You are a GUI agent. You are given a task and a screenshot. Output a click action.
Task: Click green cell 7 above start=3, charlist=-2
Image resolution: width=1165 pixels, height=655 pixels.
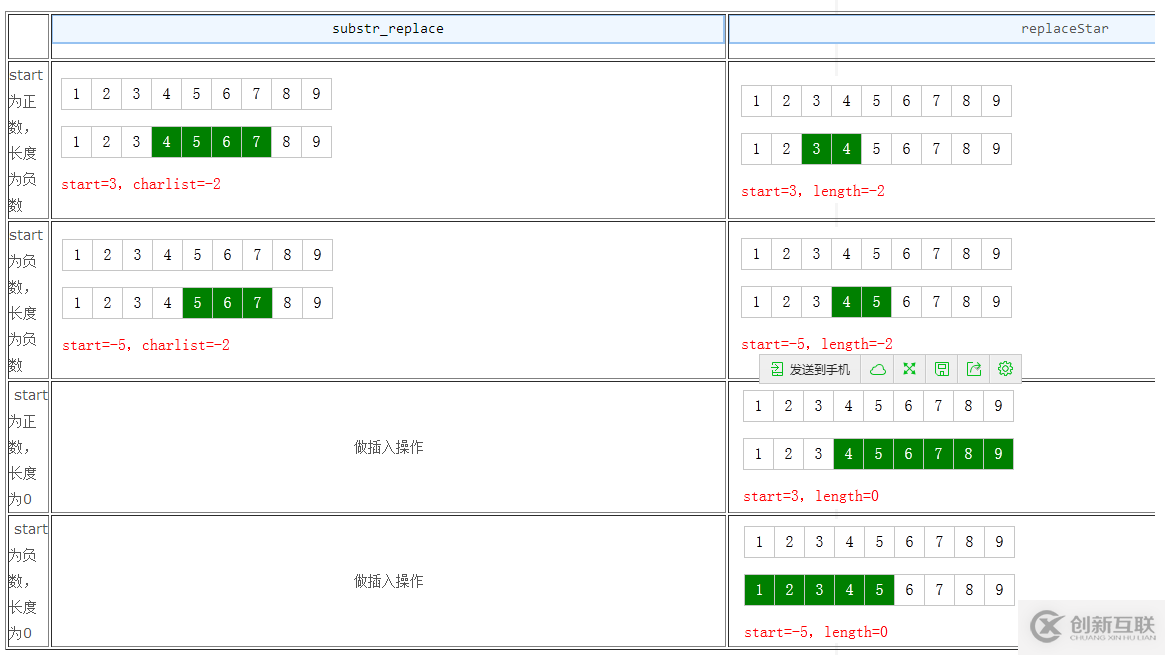click(x=256, y=142)
